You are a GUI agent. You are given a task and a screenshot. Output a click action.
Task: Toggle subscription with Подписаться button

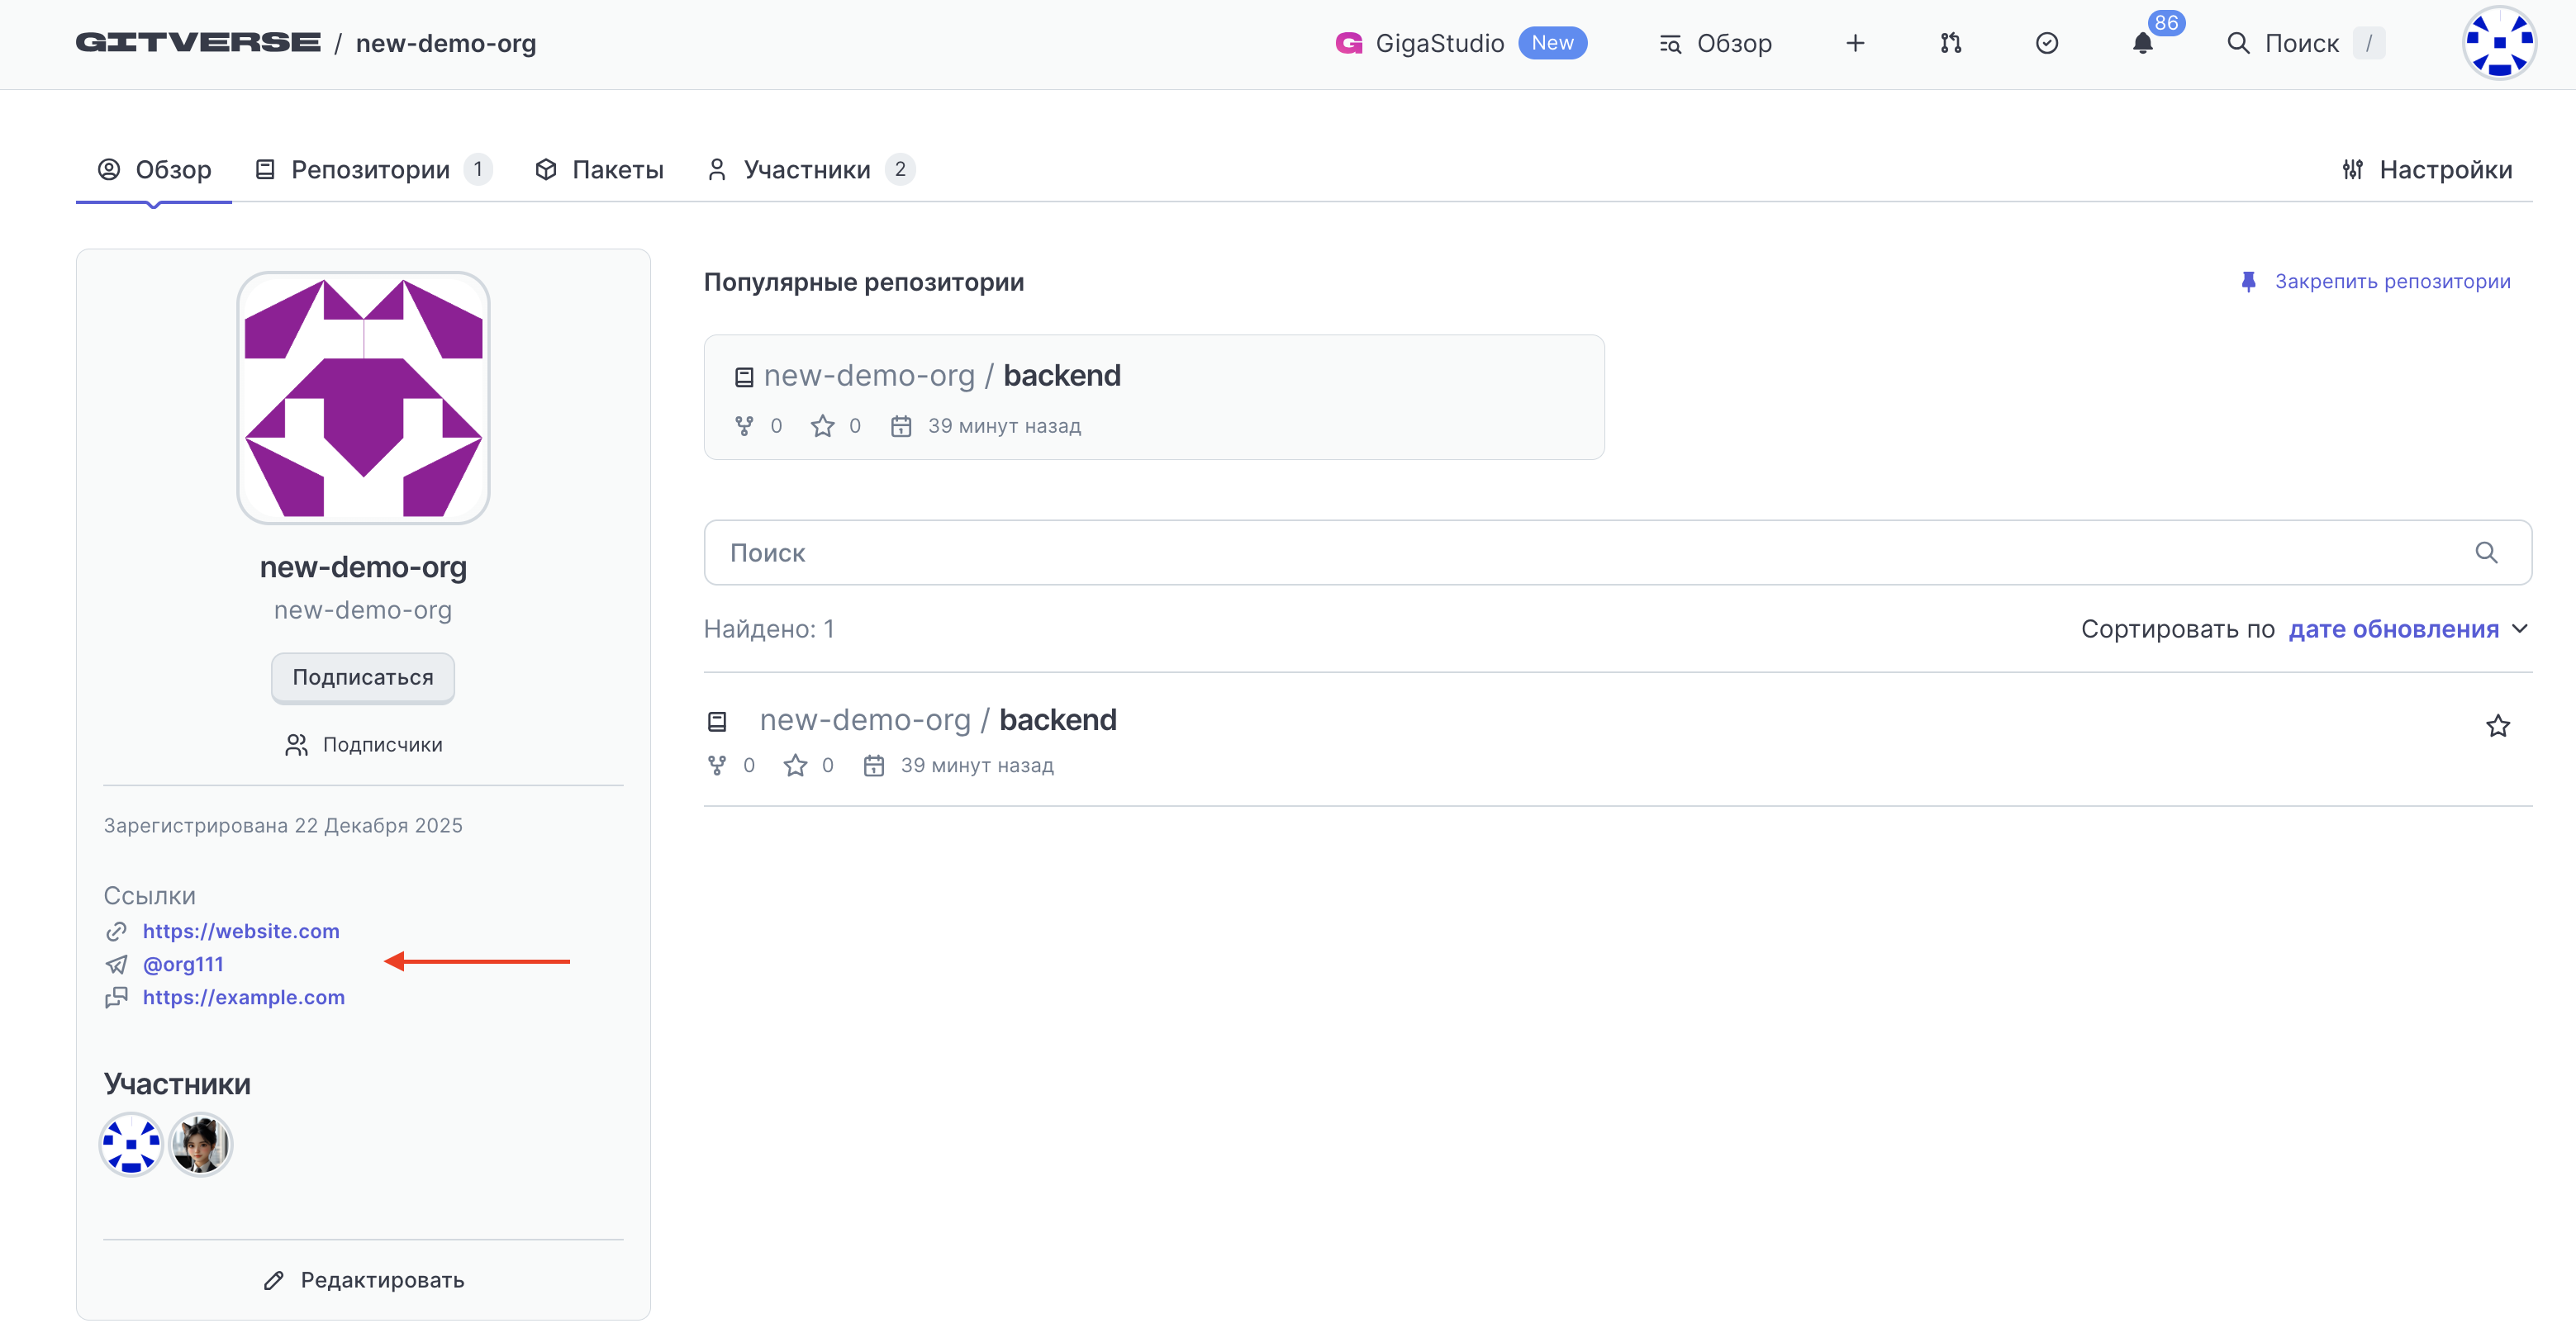click(x=362, y=677)
